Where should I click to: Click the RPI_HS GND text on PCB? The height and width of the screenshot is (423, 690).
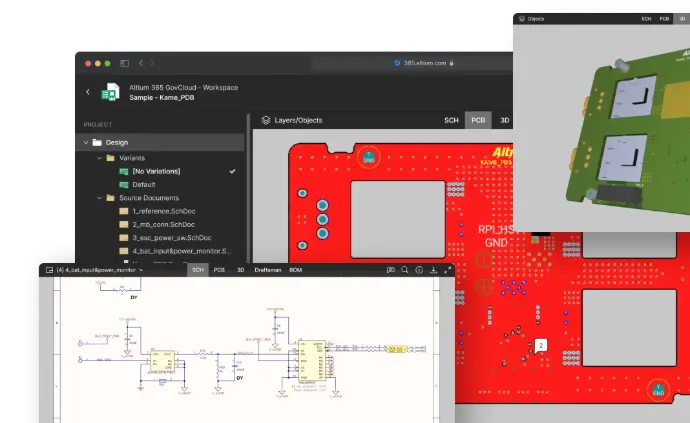pos(496,236)
